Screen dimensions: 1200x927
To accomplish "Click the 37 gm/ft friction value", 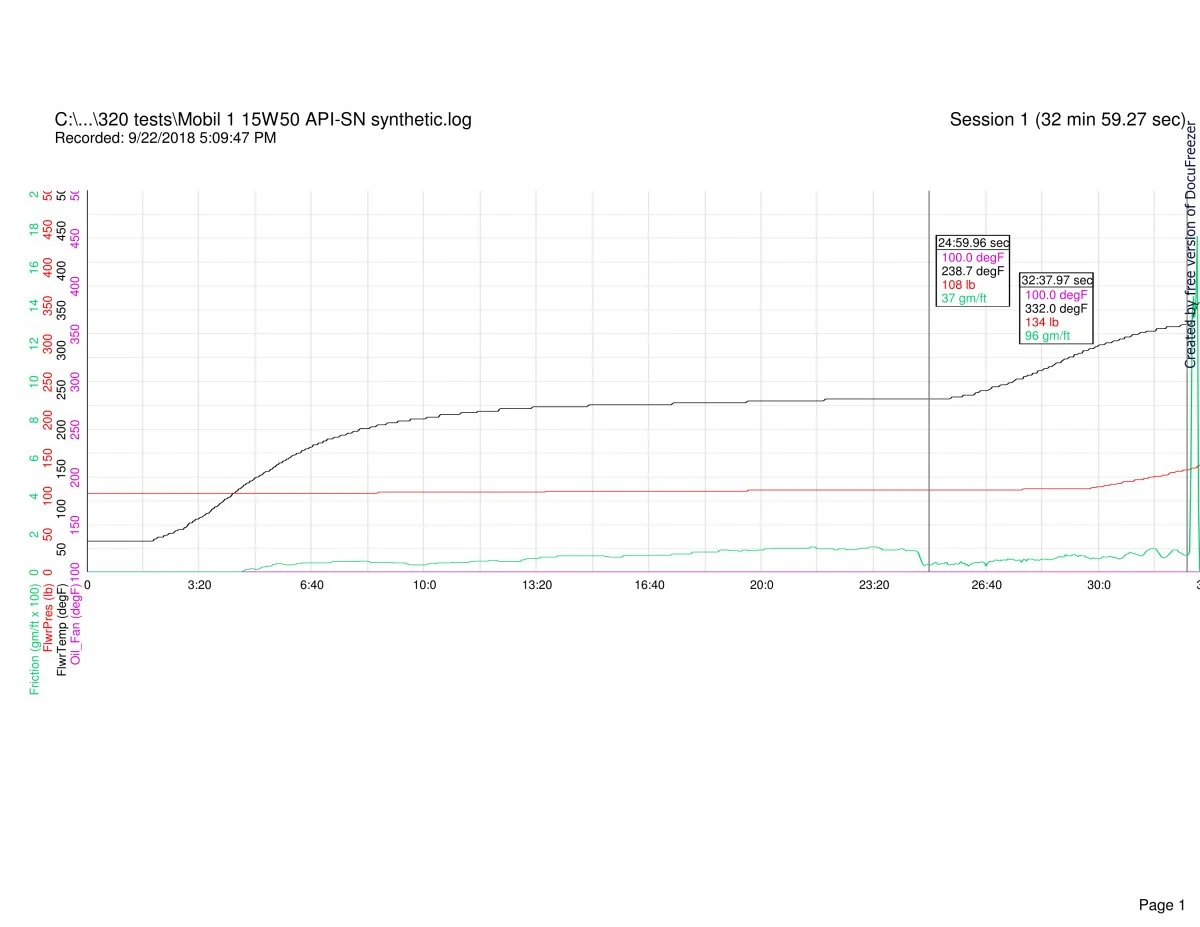I will click(963, 298).
